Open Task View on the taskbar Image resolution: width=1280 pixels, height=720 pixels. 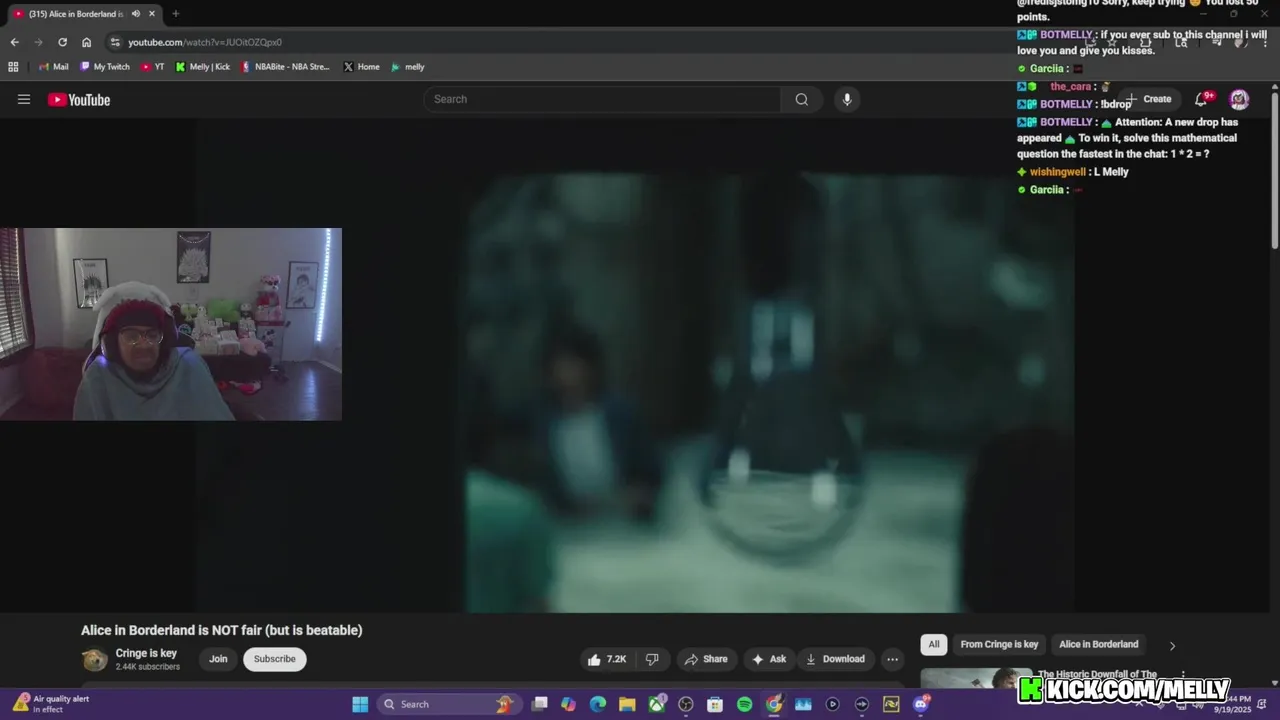539,704
